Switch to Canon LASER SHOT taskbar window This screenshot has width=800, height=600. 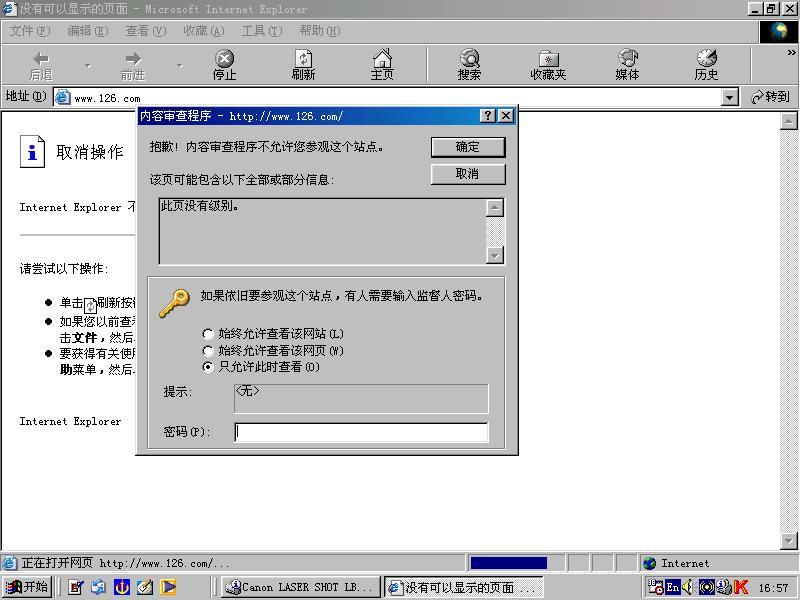(x=301, y=587)
